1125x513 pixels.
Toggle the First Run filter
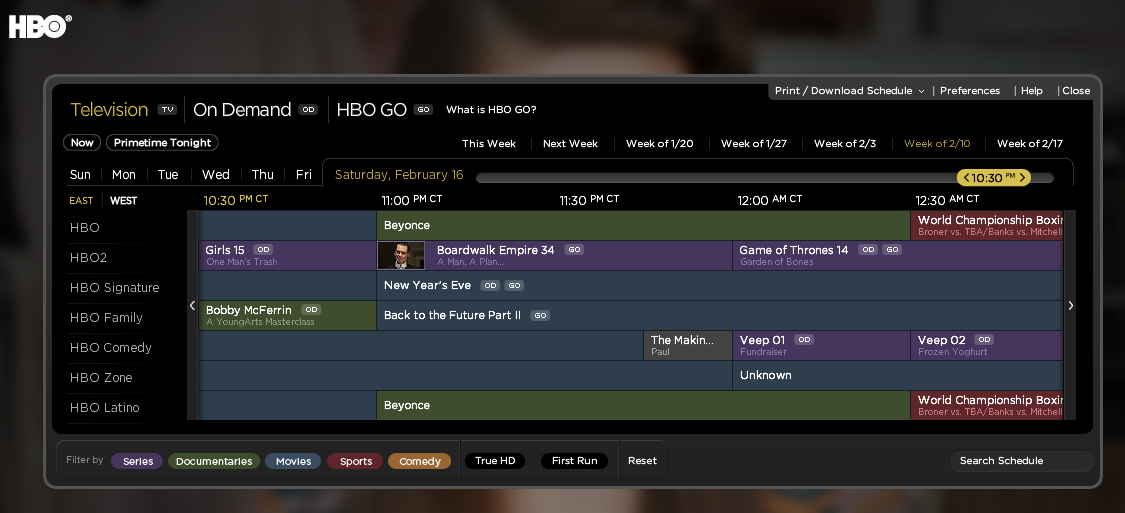tap(574, 461)
